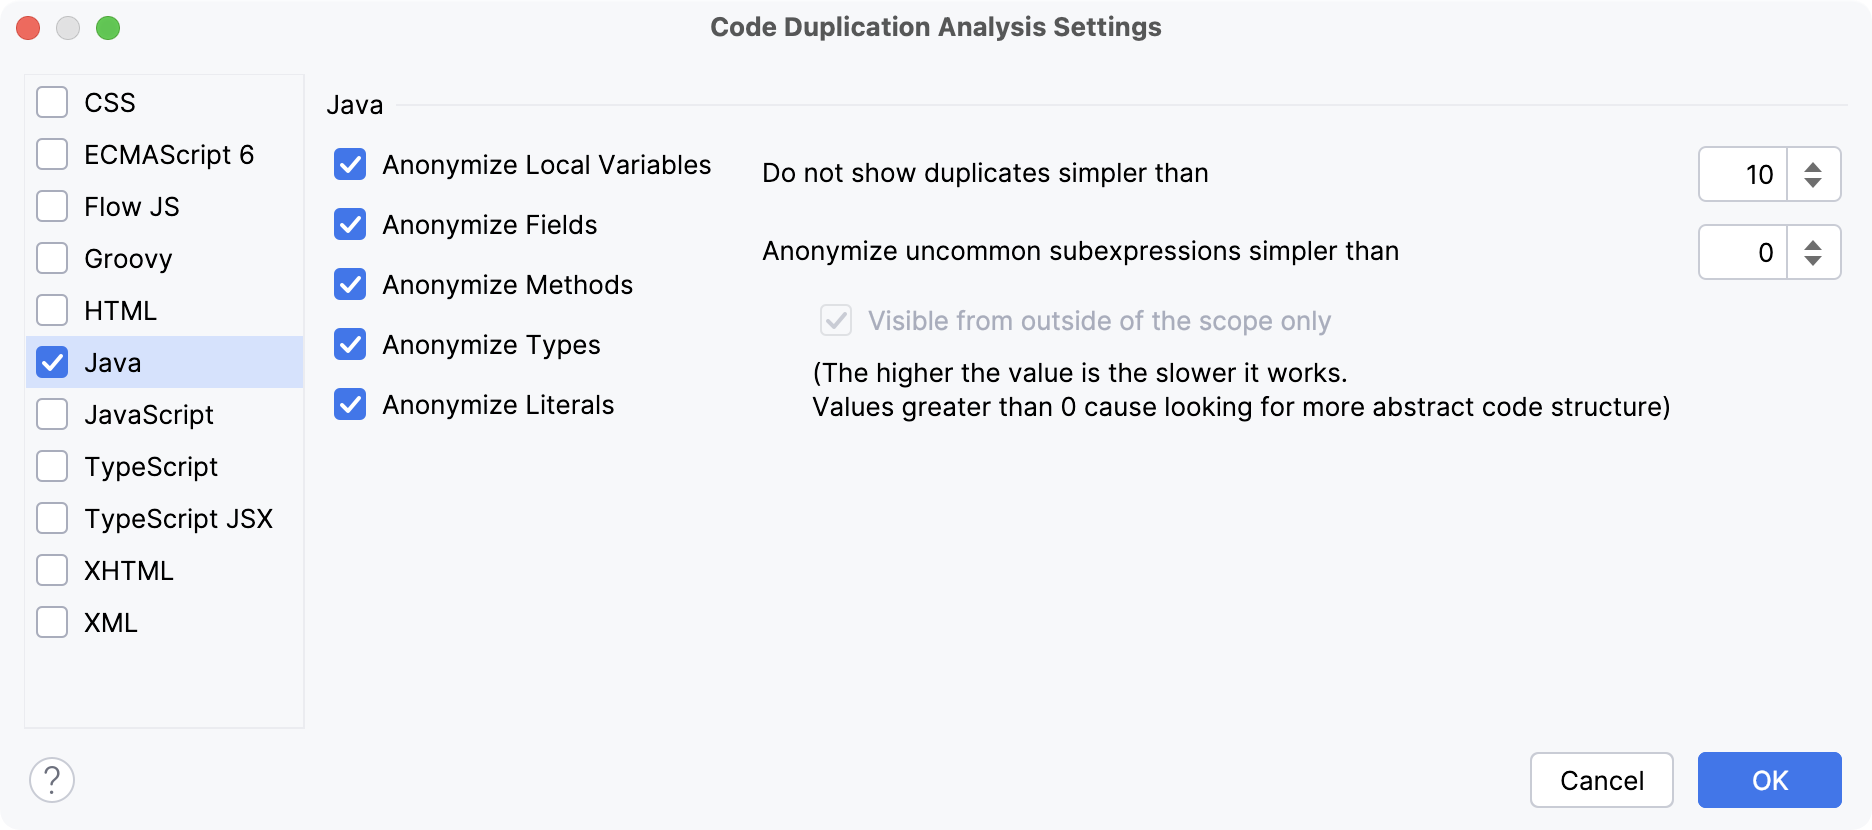Check the TypeScript JSX checkbox
Image resolution: width=1872 pixels, height=830 pixels.
[51, 518]
